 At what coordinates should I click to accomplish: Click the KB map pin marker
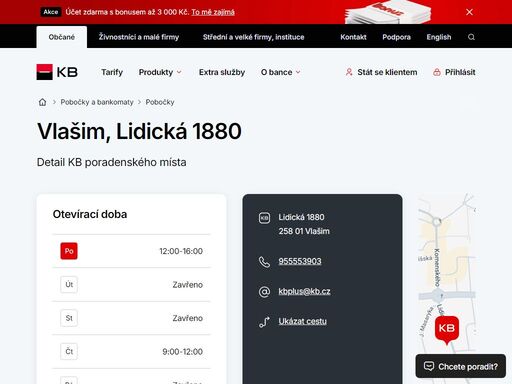[447, 330]
